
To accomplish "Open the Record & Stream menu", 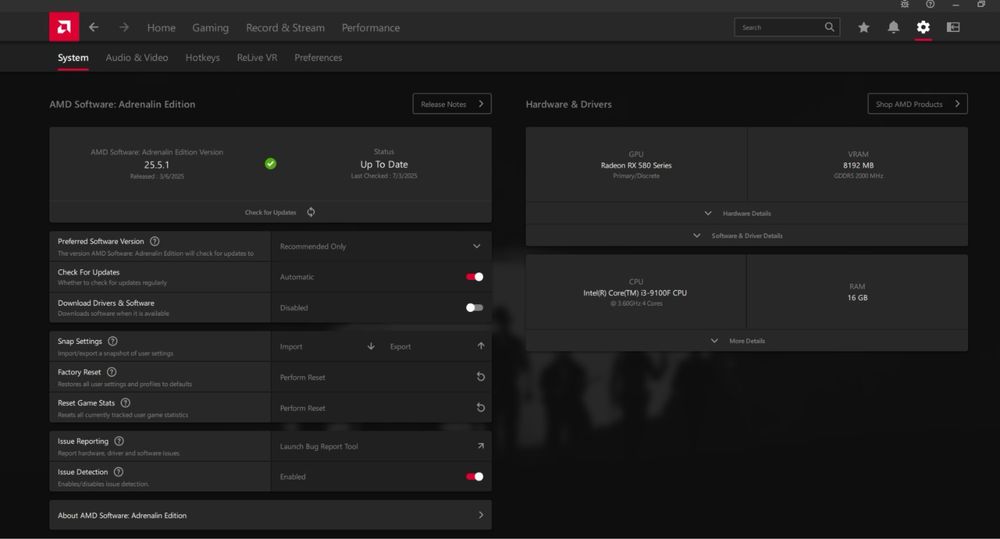I will (x=285, y=27).
